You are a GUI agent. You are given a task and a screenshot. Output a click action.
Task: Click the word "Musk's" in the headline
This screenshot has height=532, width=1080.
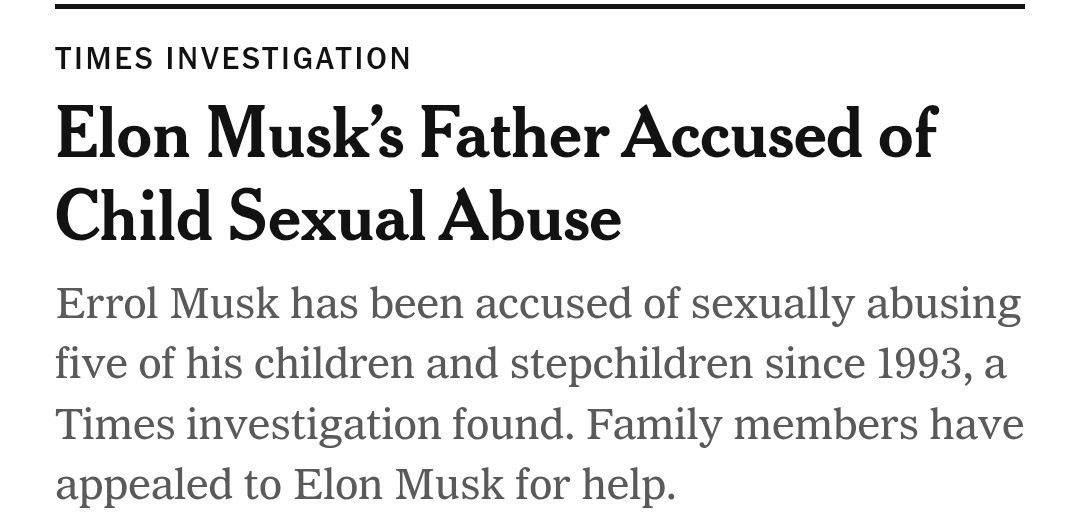tap(305, 132)
